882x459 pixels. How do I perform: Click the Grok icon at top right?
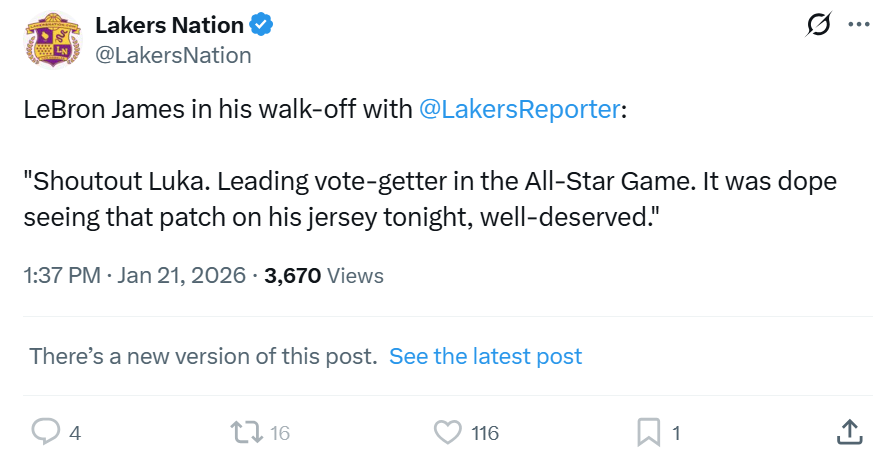point(818,26)
